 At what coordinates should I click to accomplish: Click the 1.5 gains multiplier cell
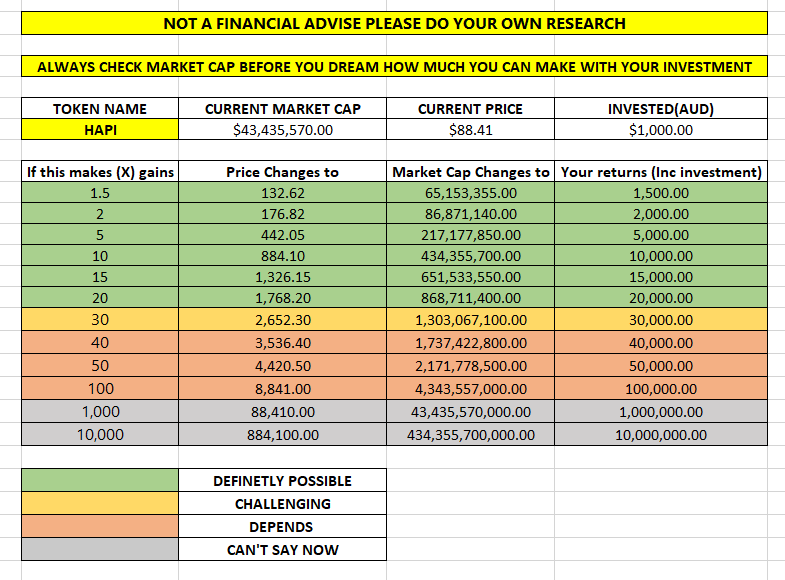(100, 193)
